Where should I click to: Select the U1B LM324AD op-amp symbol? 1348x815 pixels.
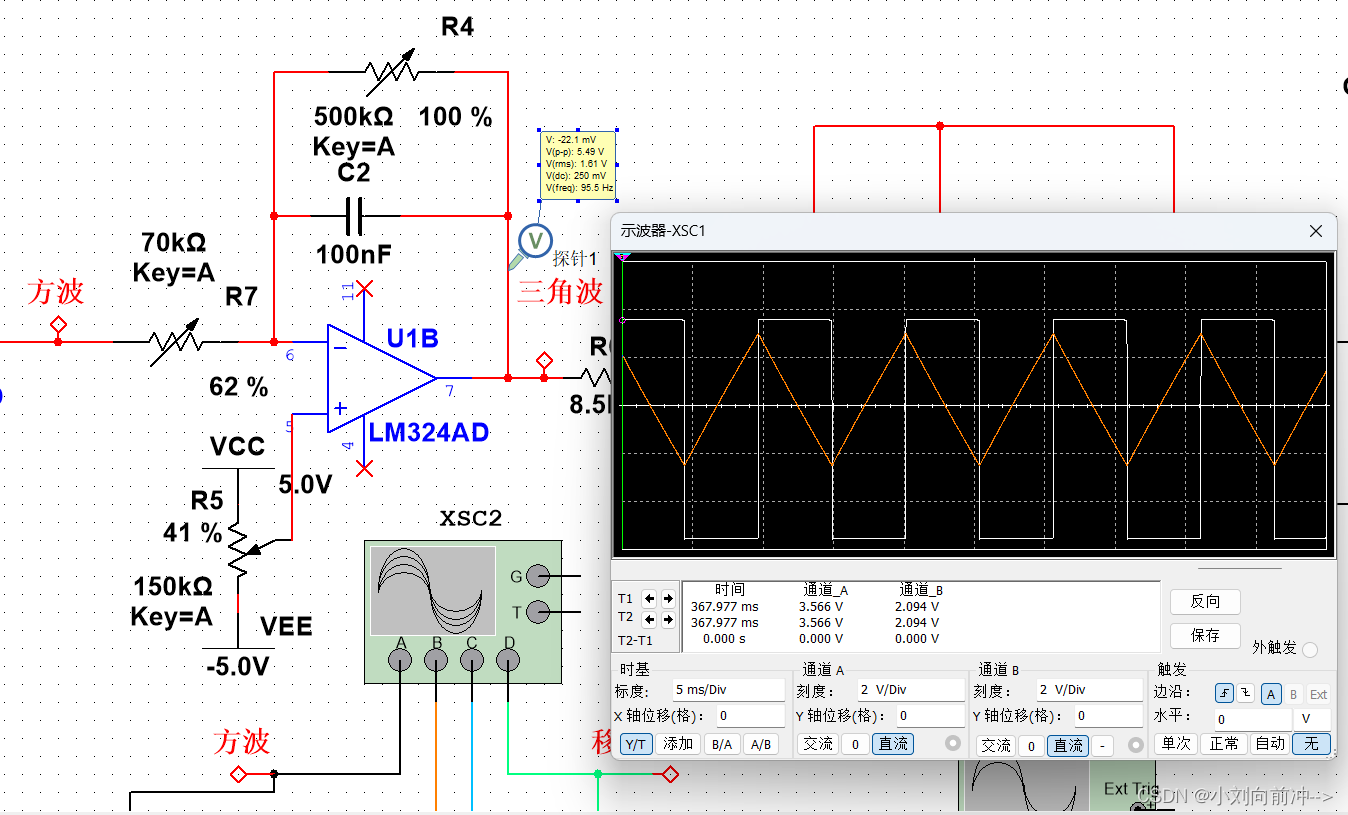[382, 379]
